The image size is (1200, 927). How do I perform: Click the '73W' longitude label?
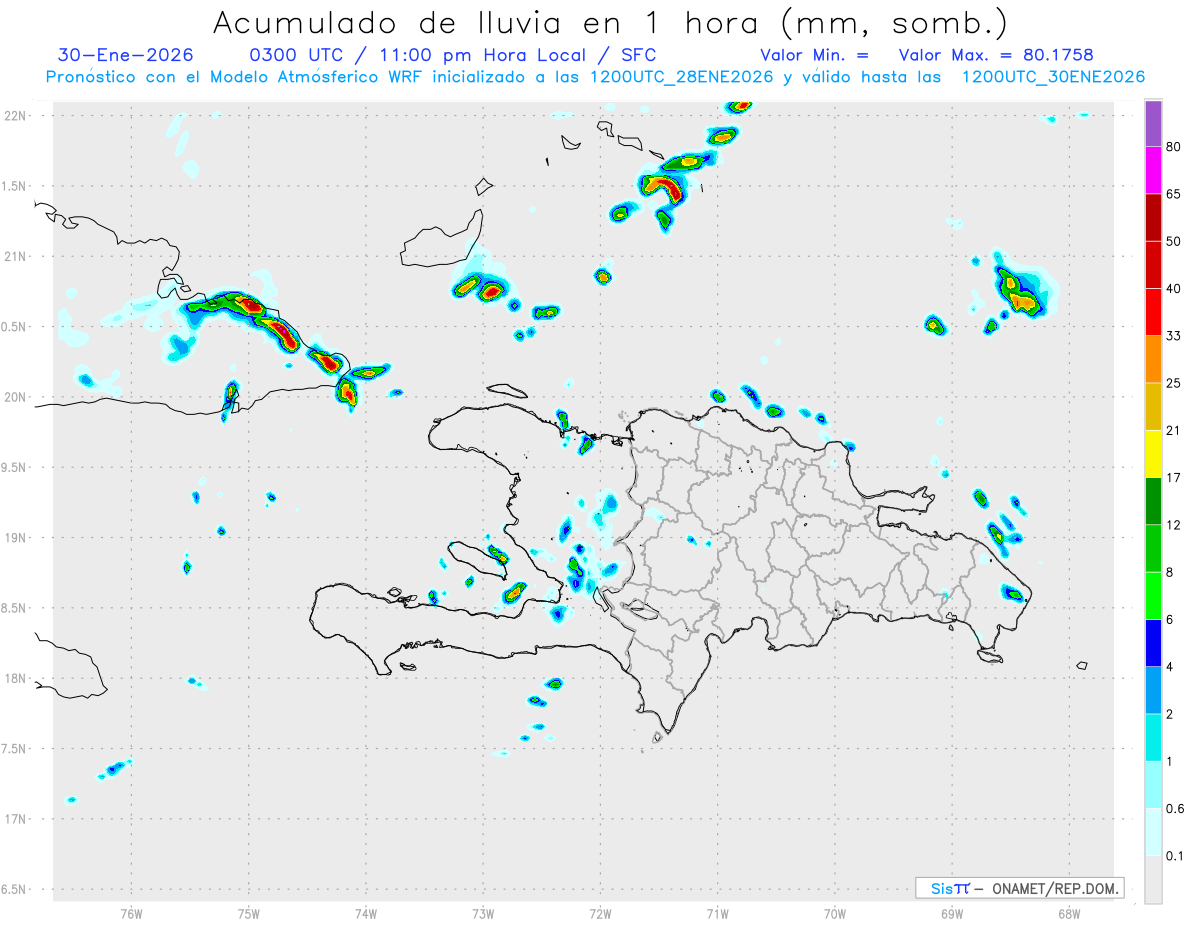[483, 913]
